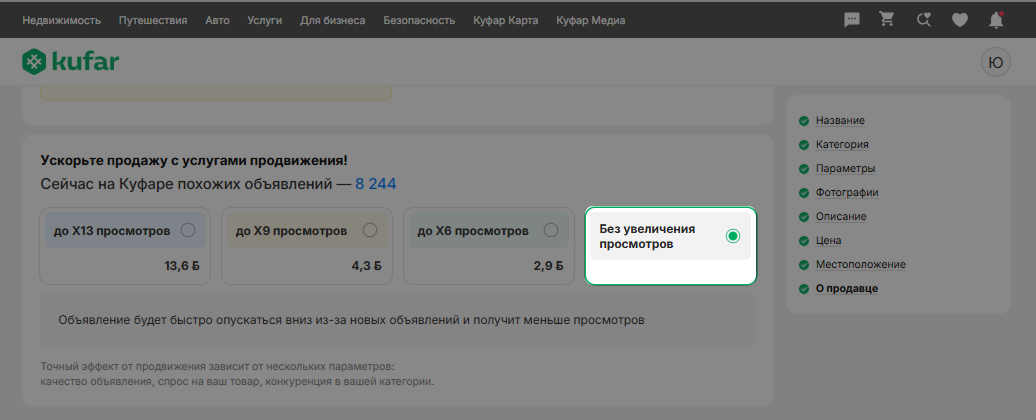Open notifications bell icon

tap(996, 20)
